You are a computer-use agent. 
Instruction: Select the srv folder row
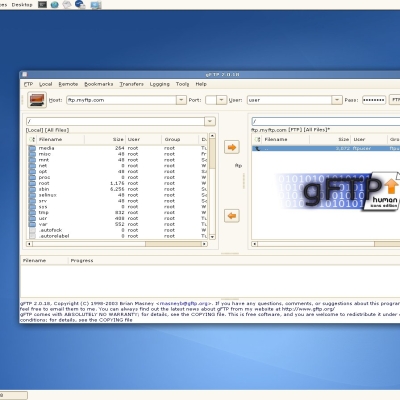(118, 201)
